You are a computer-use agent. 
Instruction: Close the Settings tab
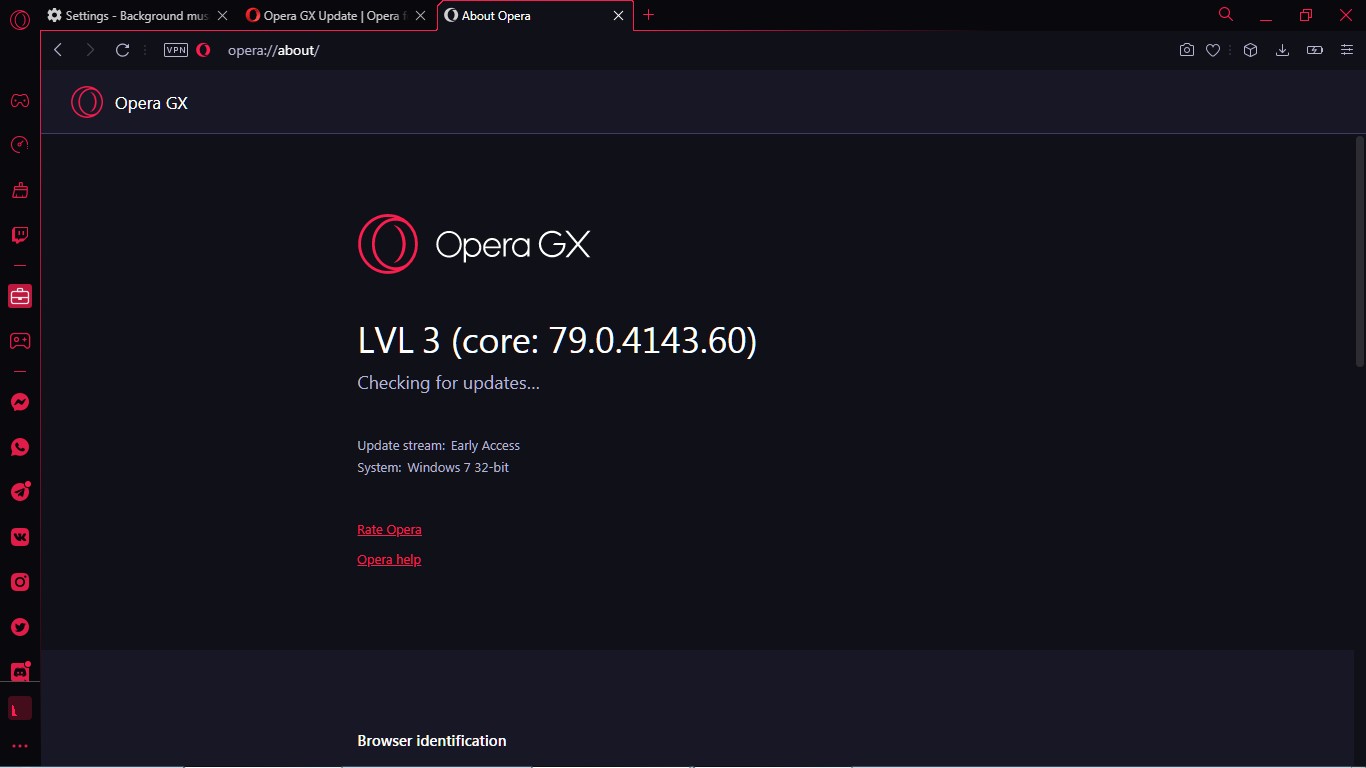coord(223,16)
